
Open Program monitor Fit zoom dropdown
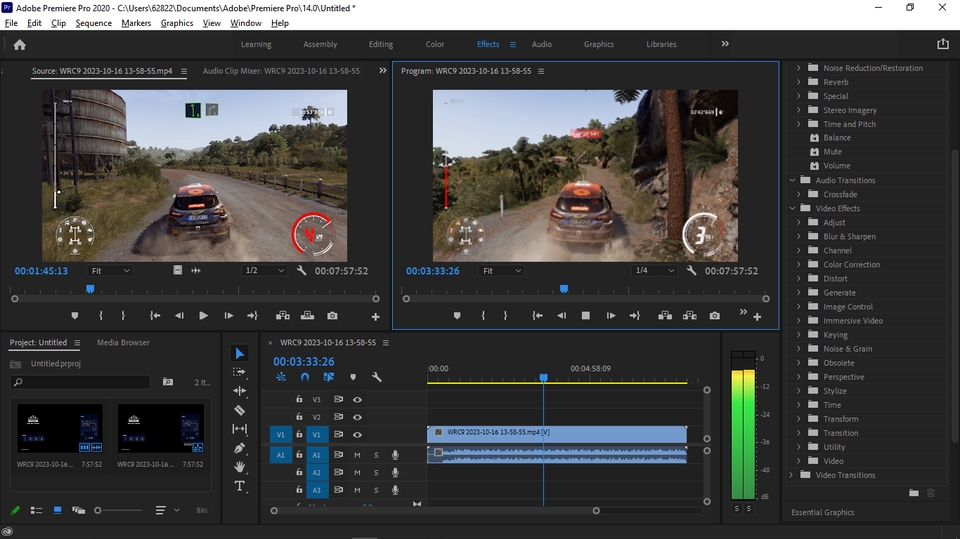click(x=501, y=271)
